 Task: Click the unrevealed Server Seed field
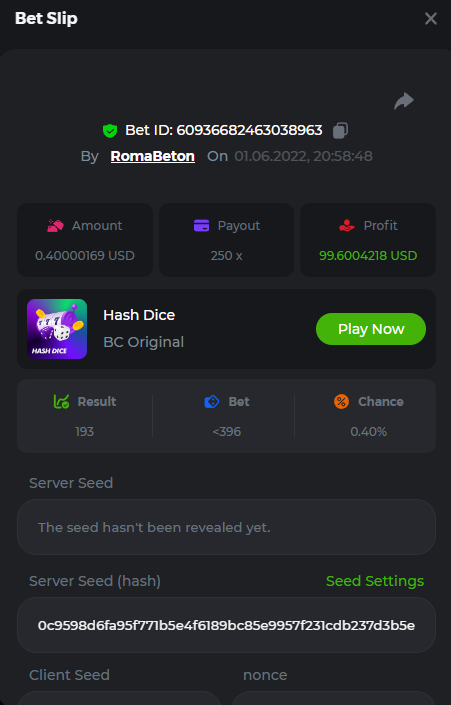(226, 527)
